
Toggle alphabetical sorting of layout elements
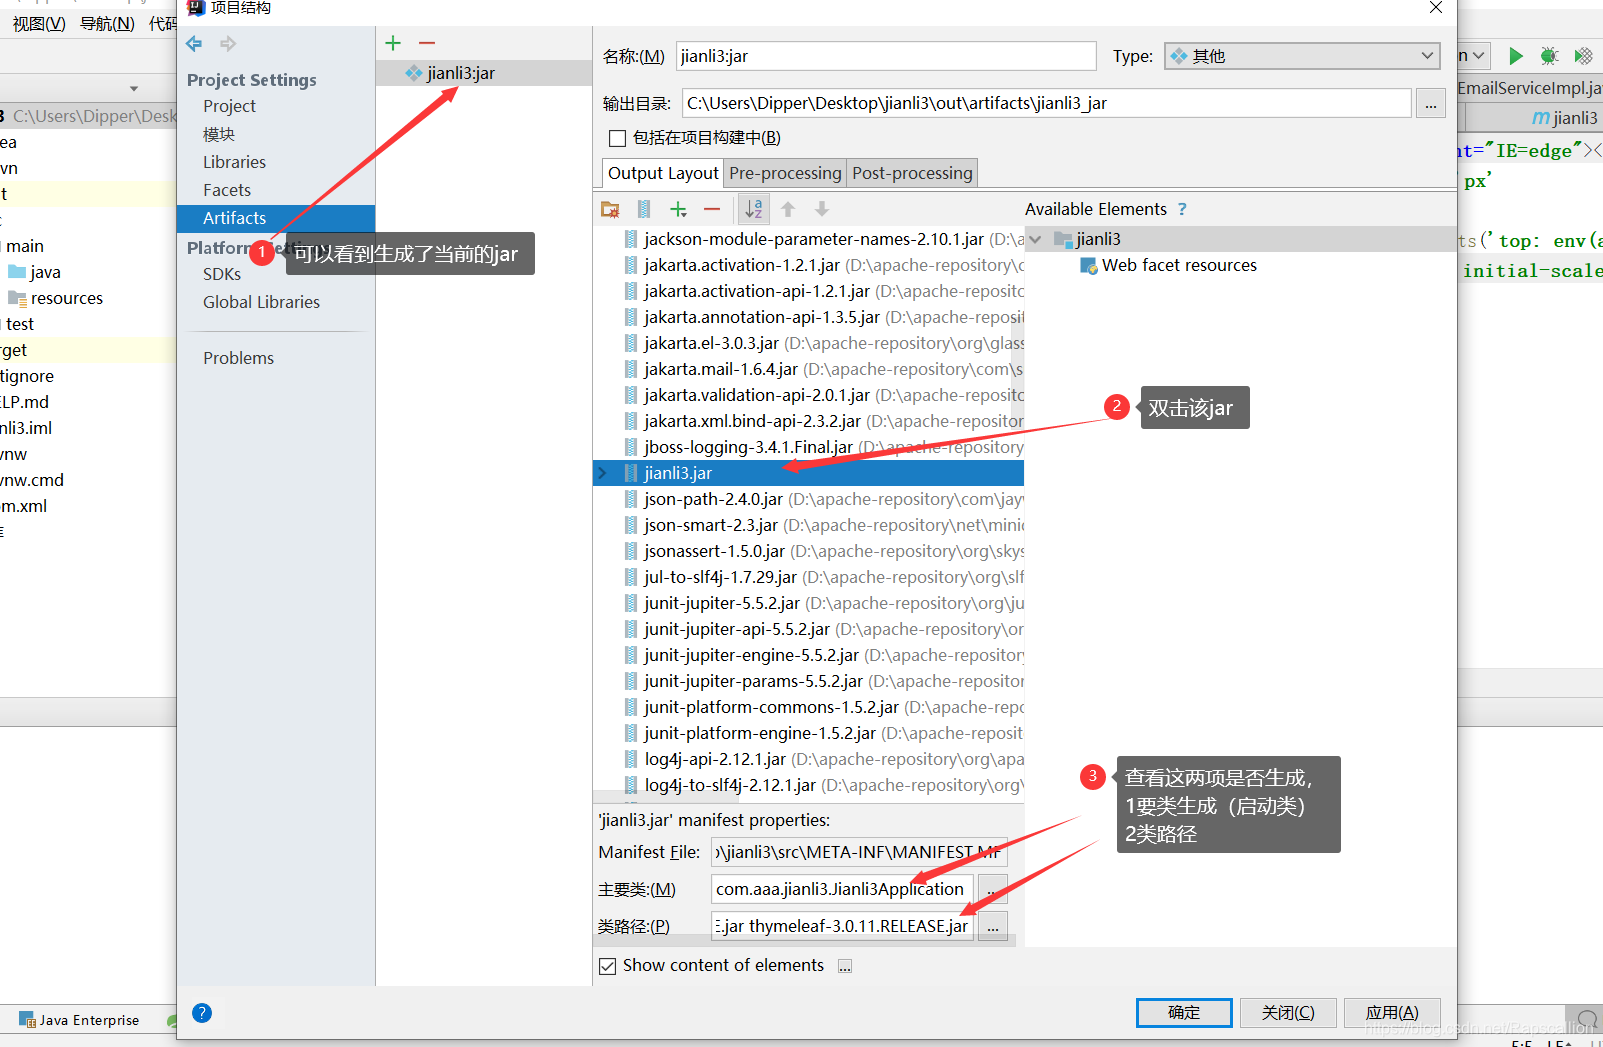pos(753,208)
